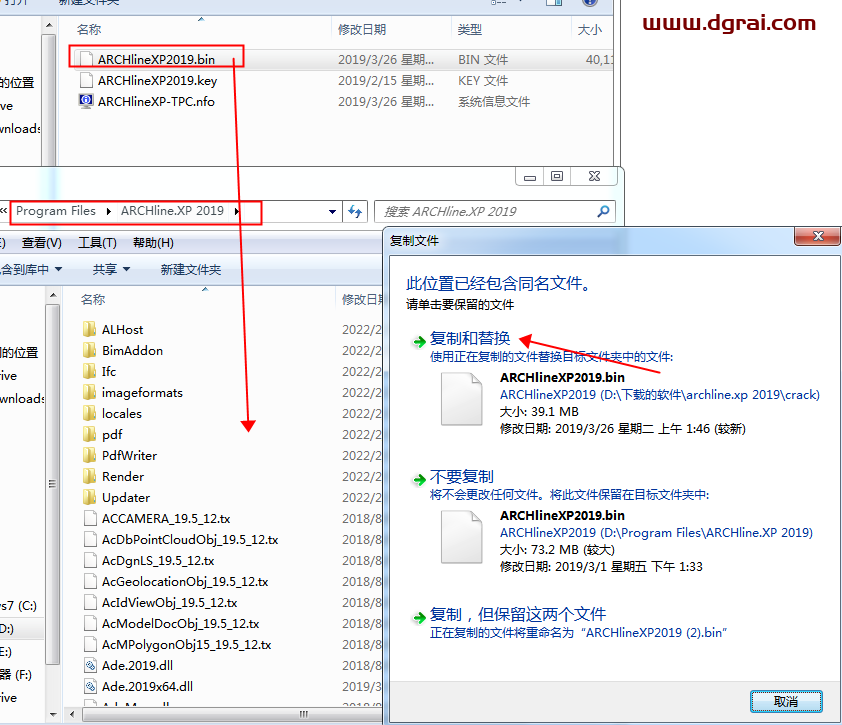Select the Updater folder icon
This screenshot has width=842, height=725.
pyautogui.click(x=90, y=497)
